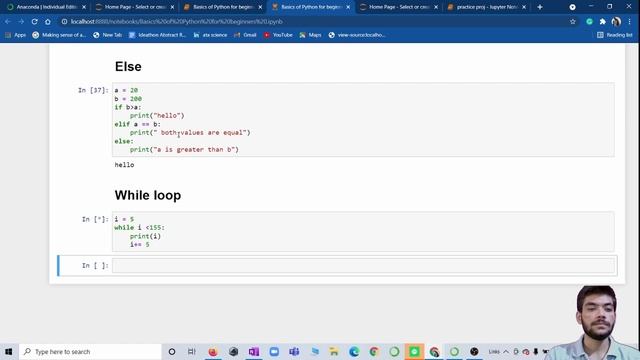Click the 'Links' label on the taskbar
The image size is (640, 360).
click(494, 351)
